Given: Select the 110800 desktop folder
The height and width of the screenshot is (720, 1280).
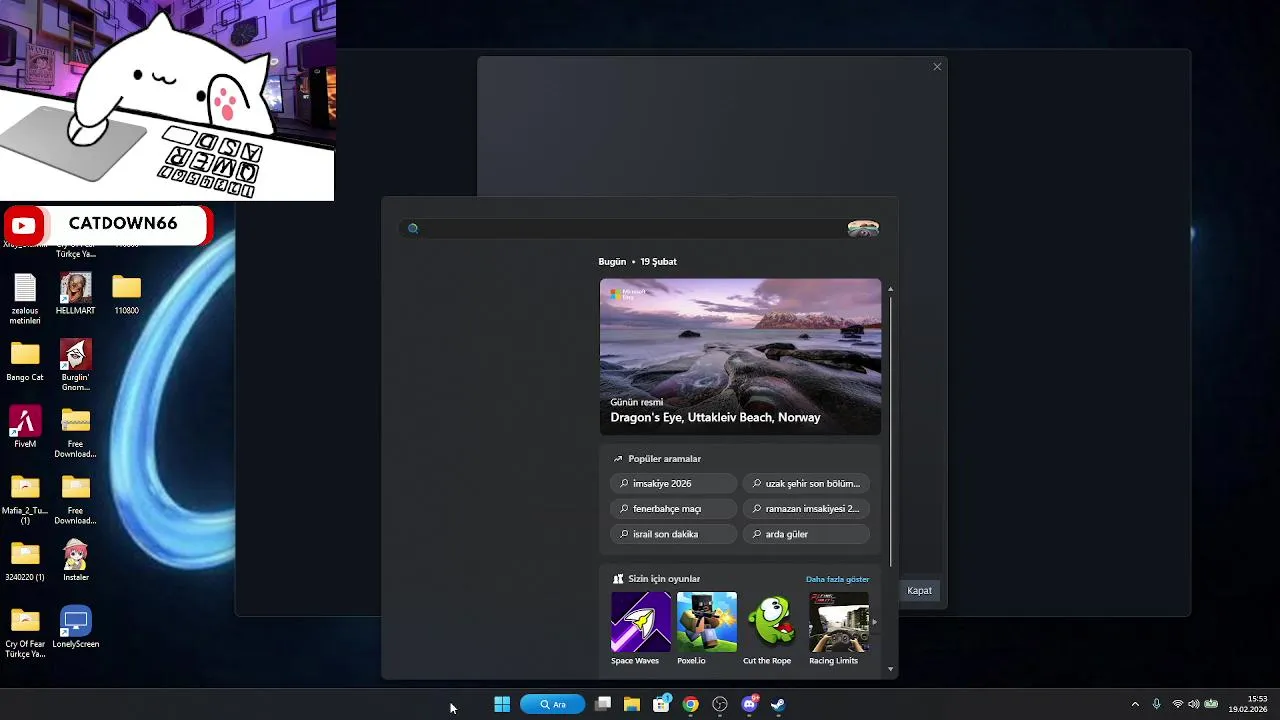Looking at the screenshot, I should tap(126, 294).
